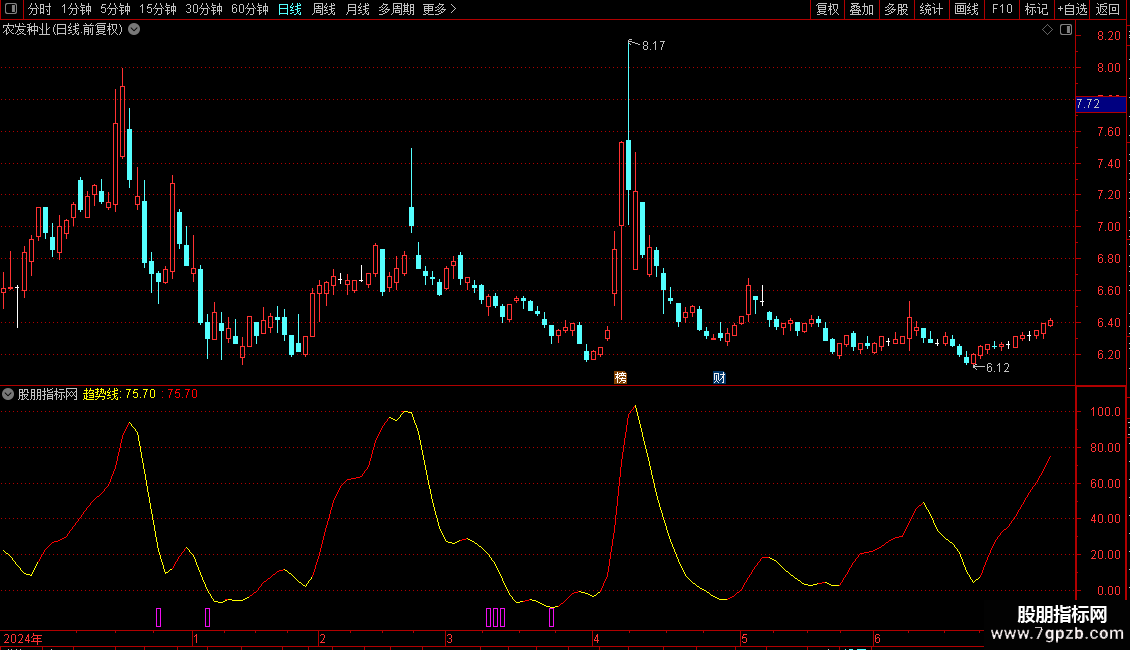Click the 趋势线: 75.70 value label
Image resolution: width=1130 pixels, height=650 pixels.
click(120, 394)
